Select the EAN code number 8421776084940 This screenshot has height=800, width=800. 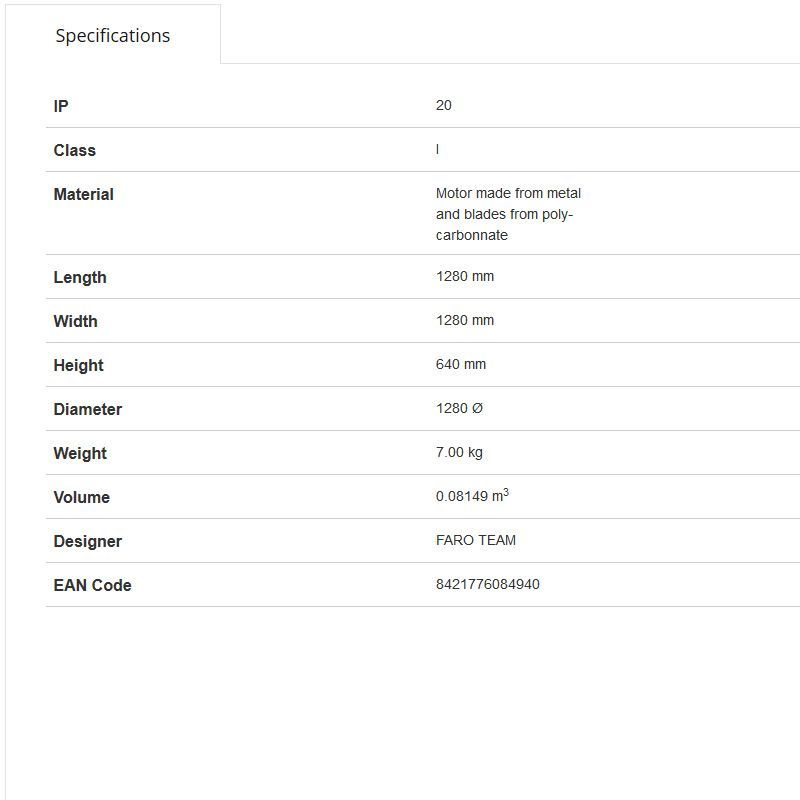pos(488,584)
